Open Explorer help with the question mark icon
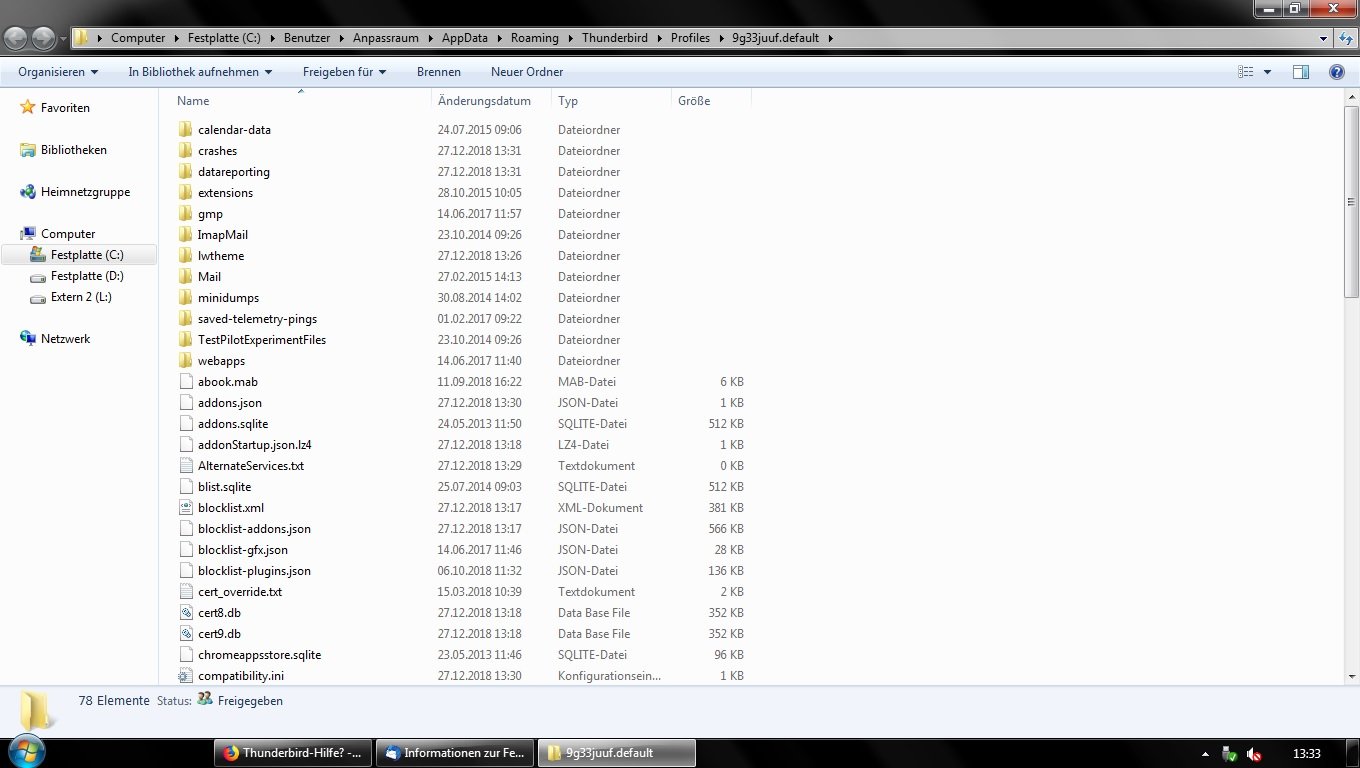The height and width of the screenshot is (768, 1360). coord(1337,72)
